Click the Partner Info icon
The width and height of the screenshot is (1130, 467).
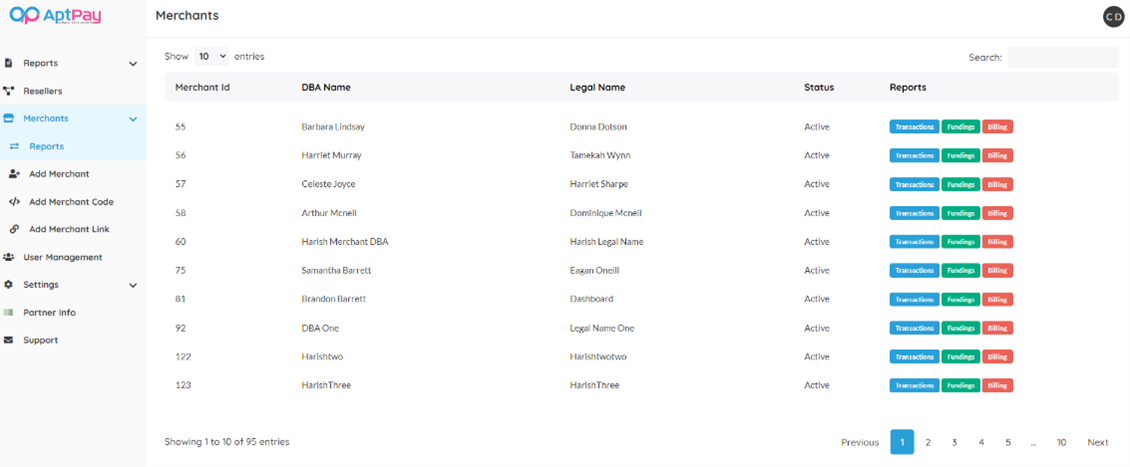9,313
